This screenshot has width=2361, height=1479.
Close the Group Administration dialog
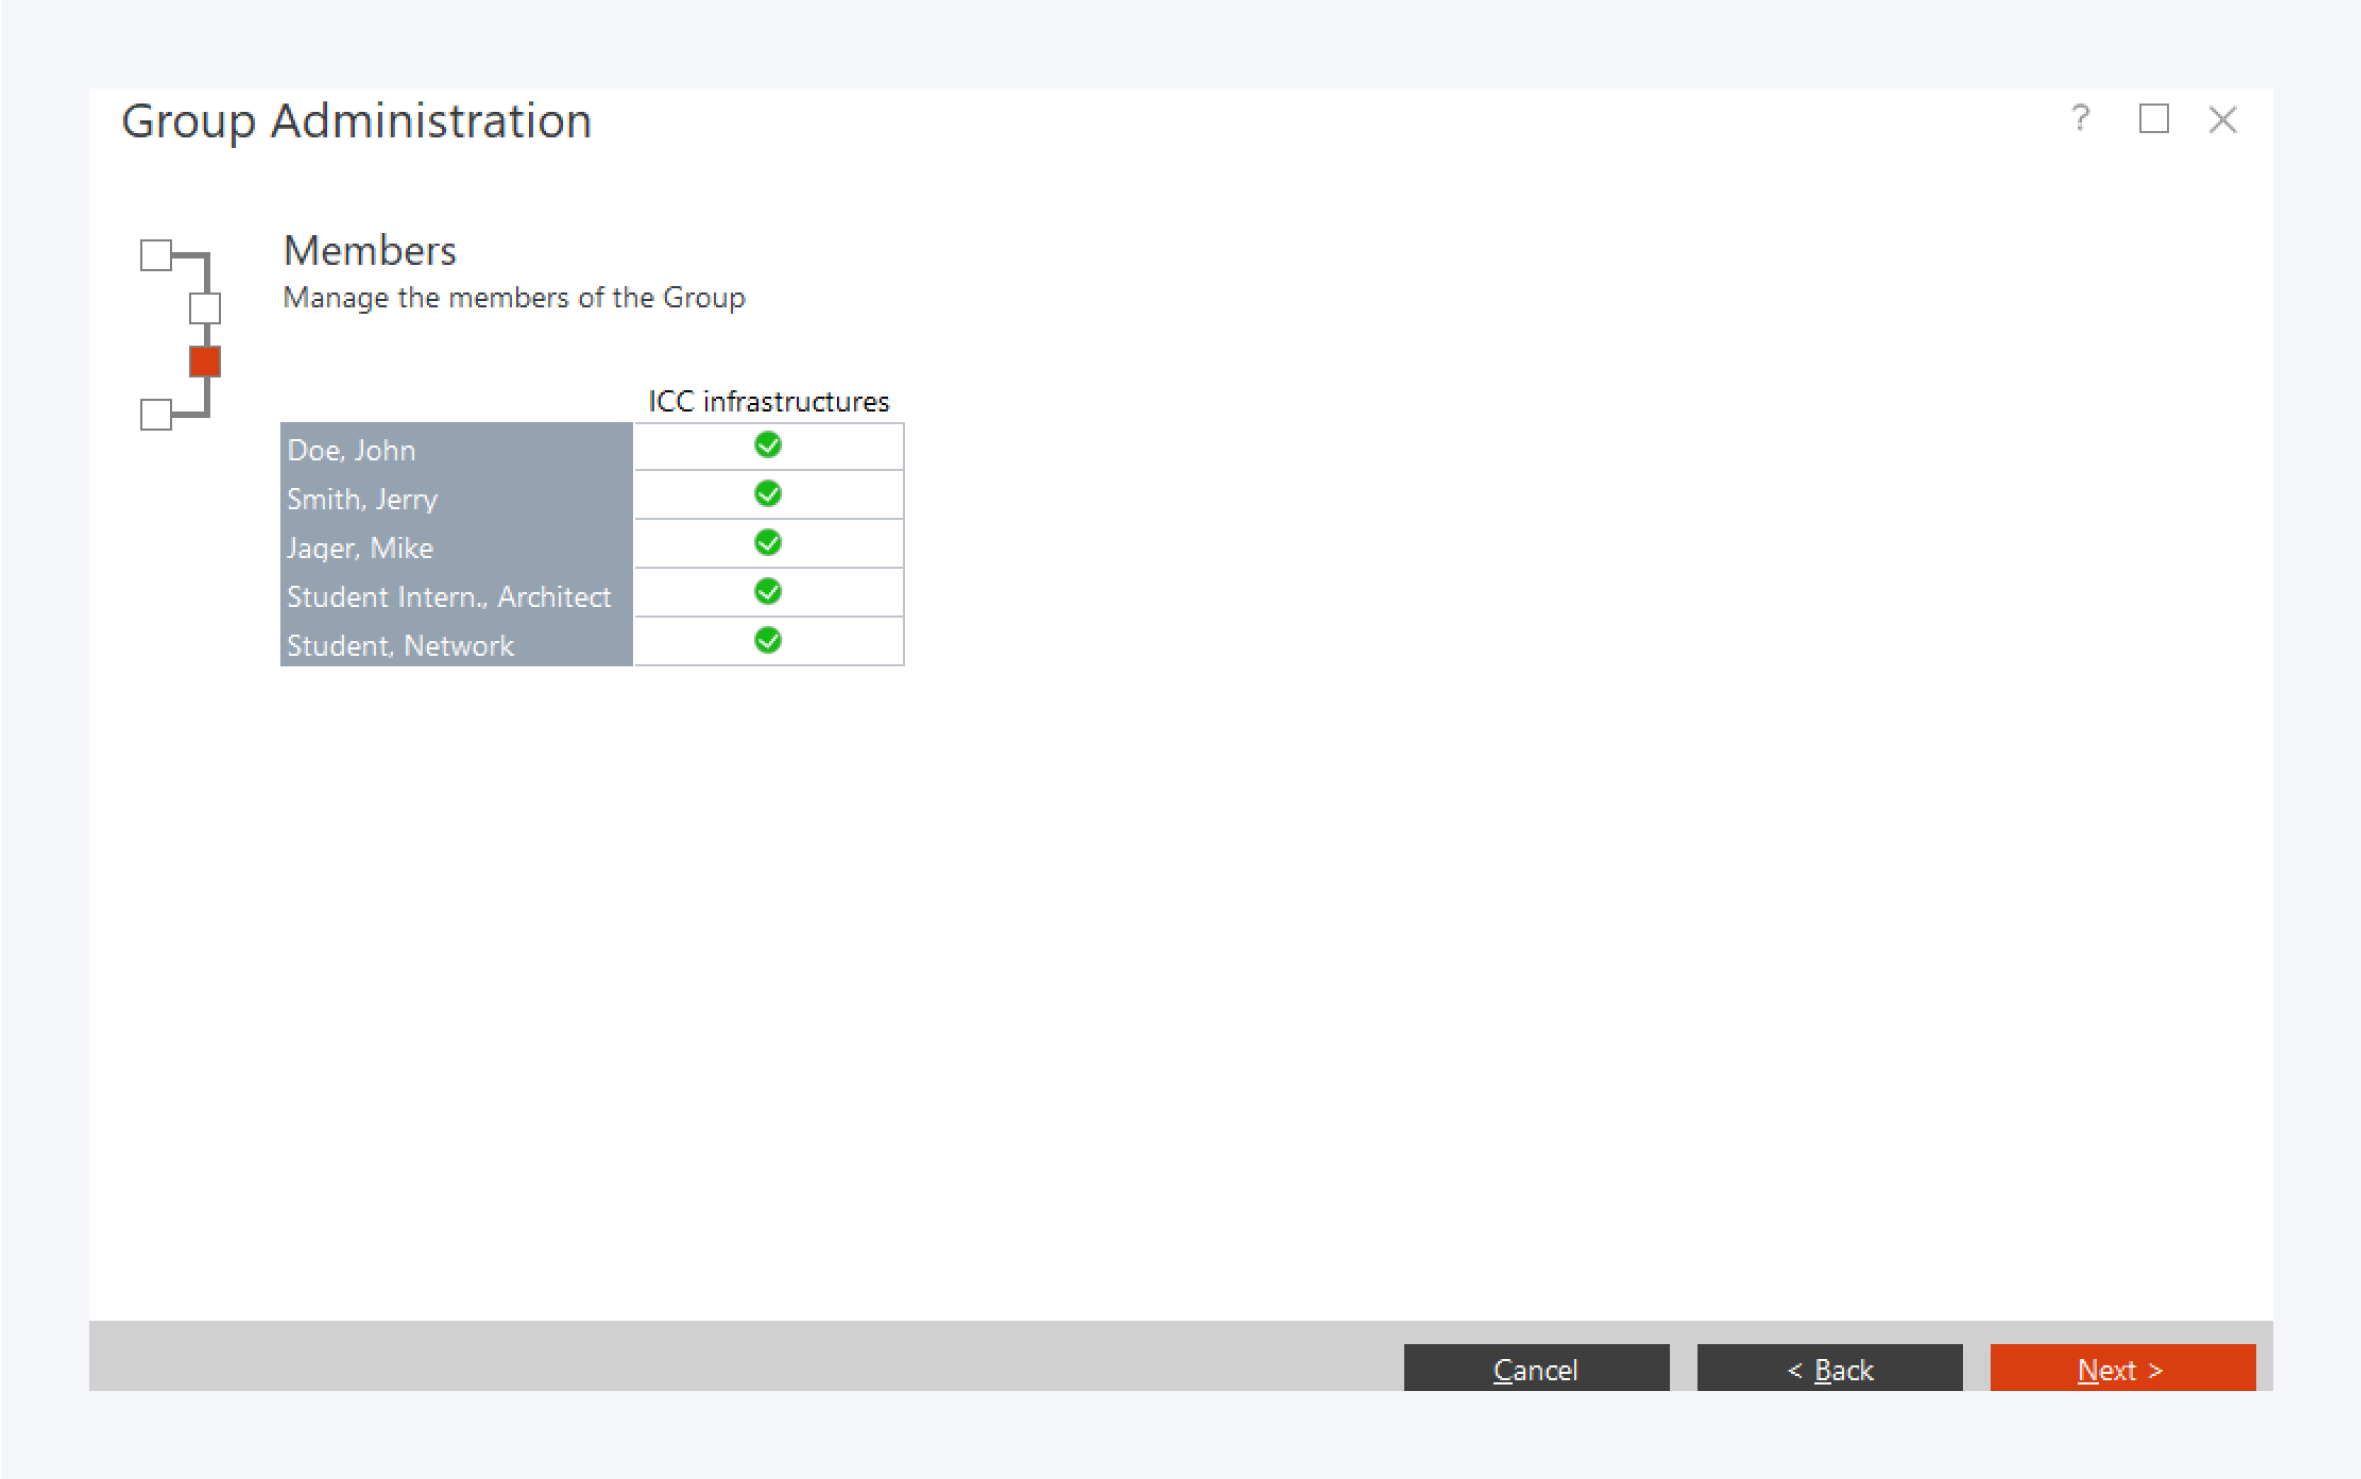point(2222,120)
